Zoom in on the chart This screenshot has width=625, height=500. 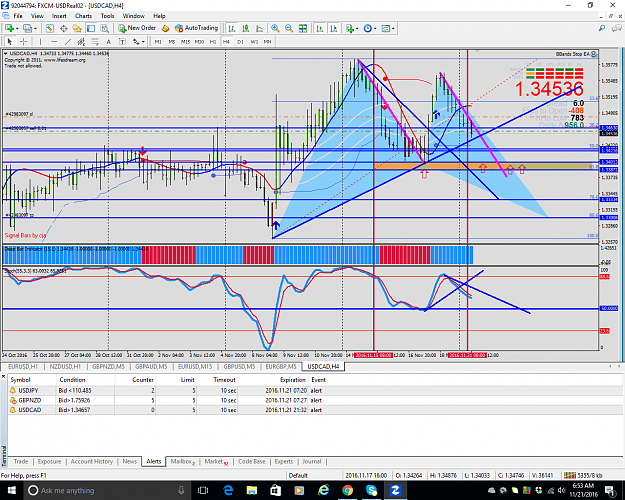(275, 28)
